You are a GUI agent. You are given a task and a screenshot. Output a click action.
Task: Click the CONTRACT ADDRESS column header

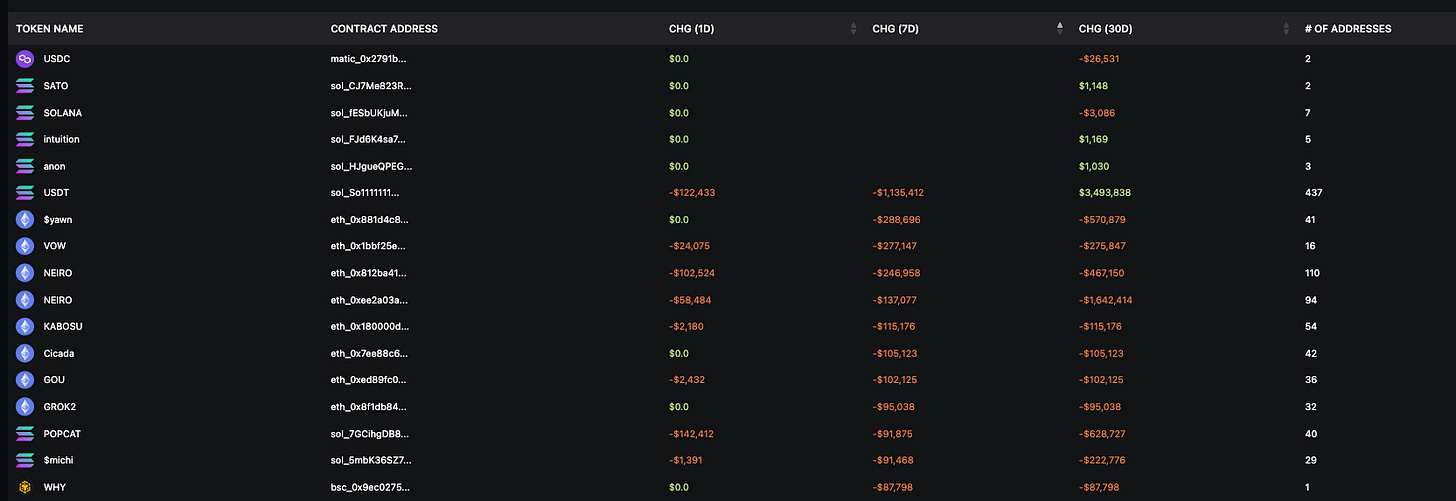point(384,29)
